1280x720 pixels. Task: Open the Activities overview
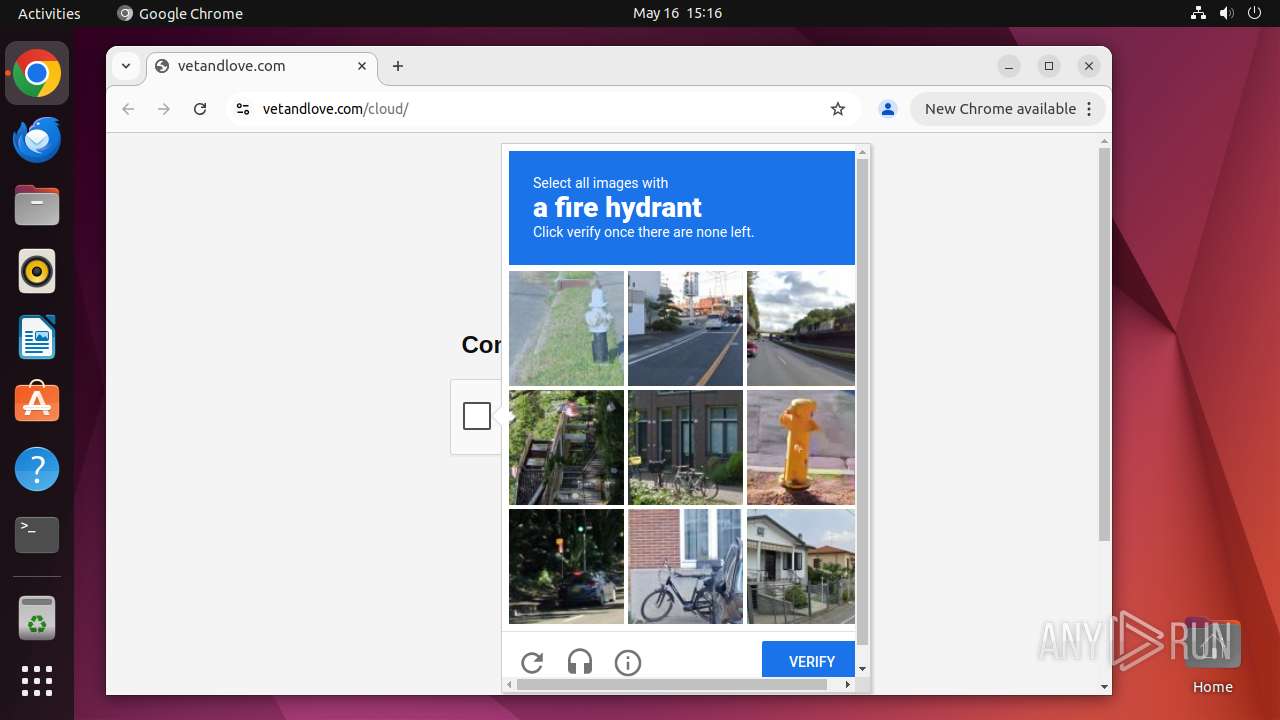[49, 13]
